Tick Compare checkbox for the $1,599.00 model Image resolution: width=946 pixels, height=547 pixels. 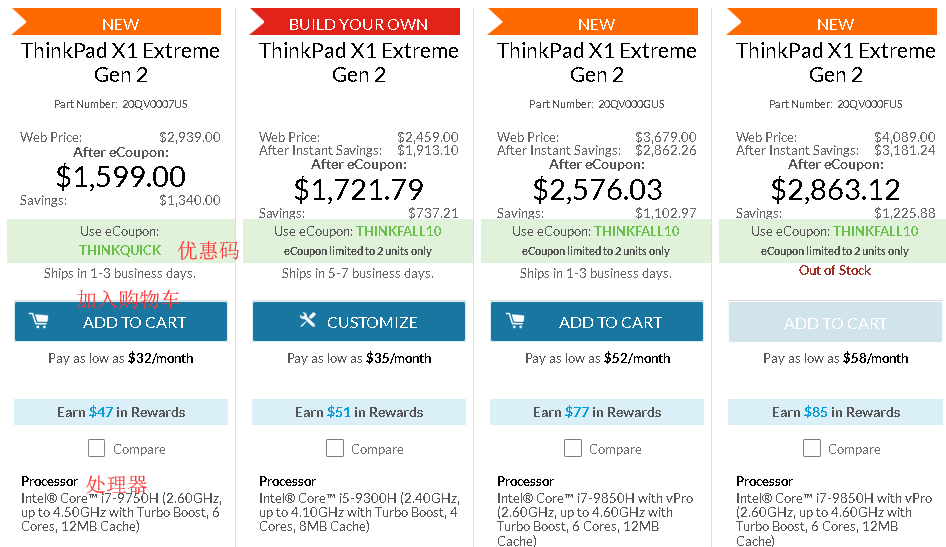pyautogui.click(x=97, y=449)
